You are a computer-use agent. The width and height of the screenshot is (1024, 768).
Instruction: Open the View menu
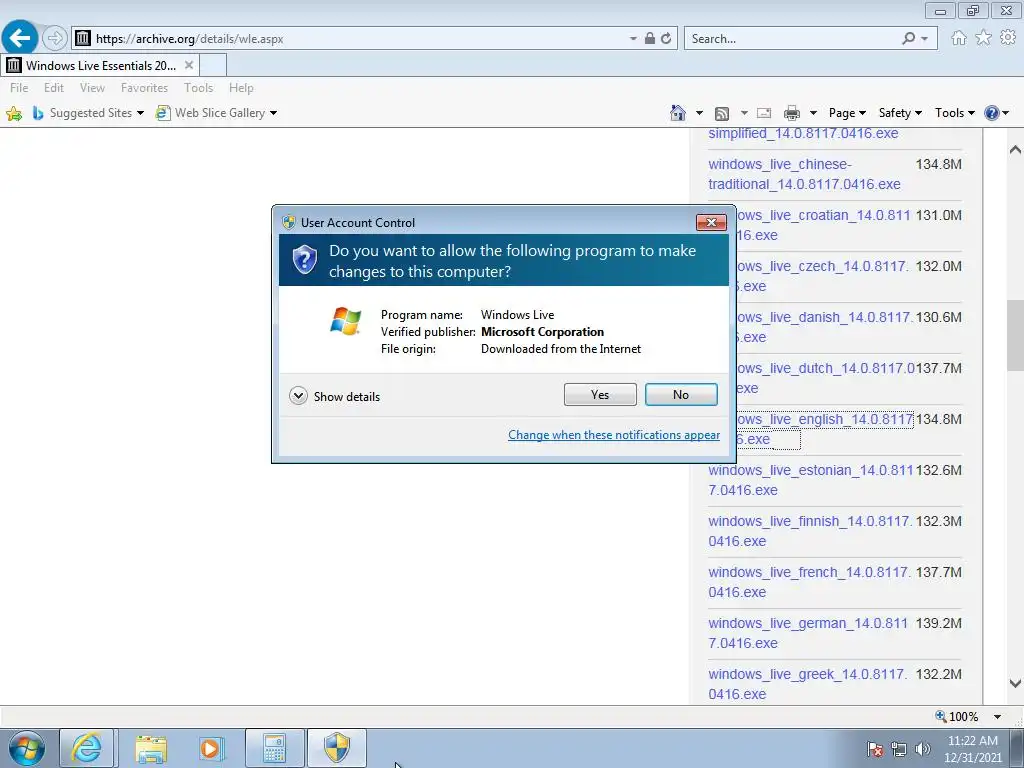[x=92, y=88]
